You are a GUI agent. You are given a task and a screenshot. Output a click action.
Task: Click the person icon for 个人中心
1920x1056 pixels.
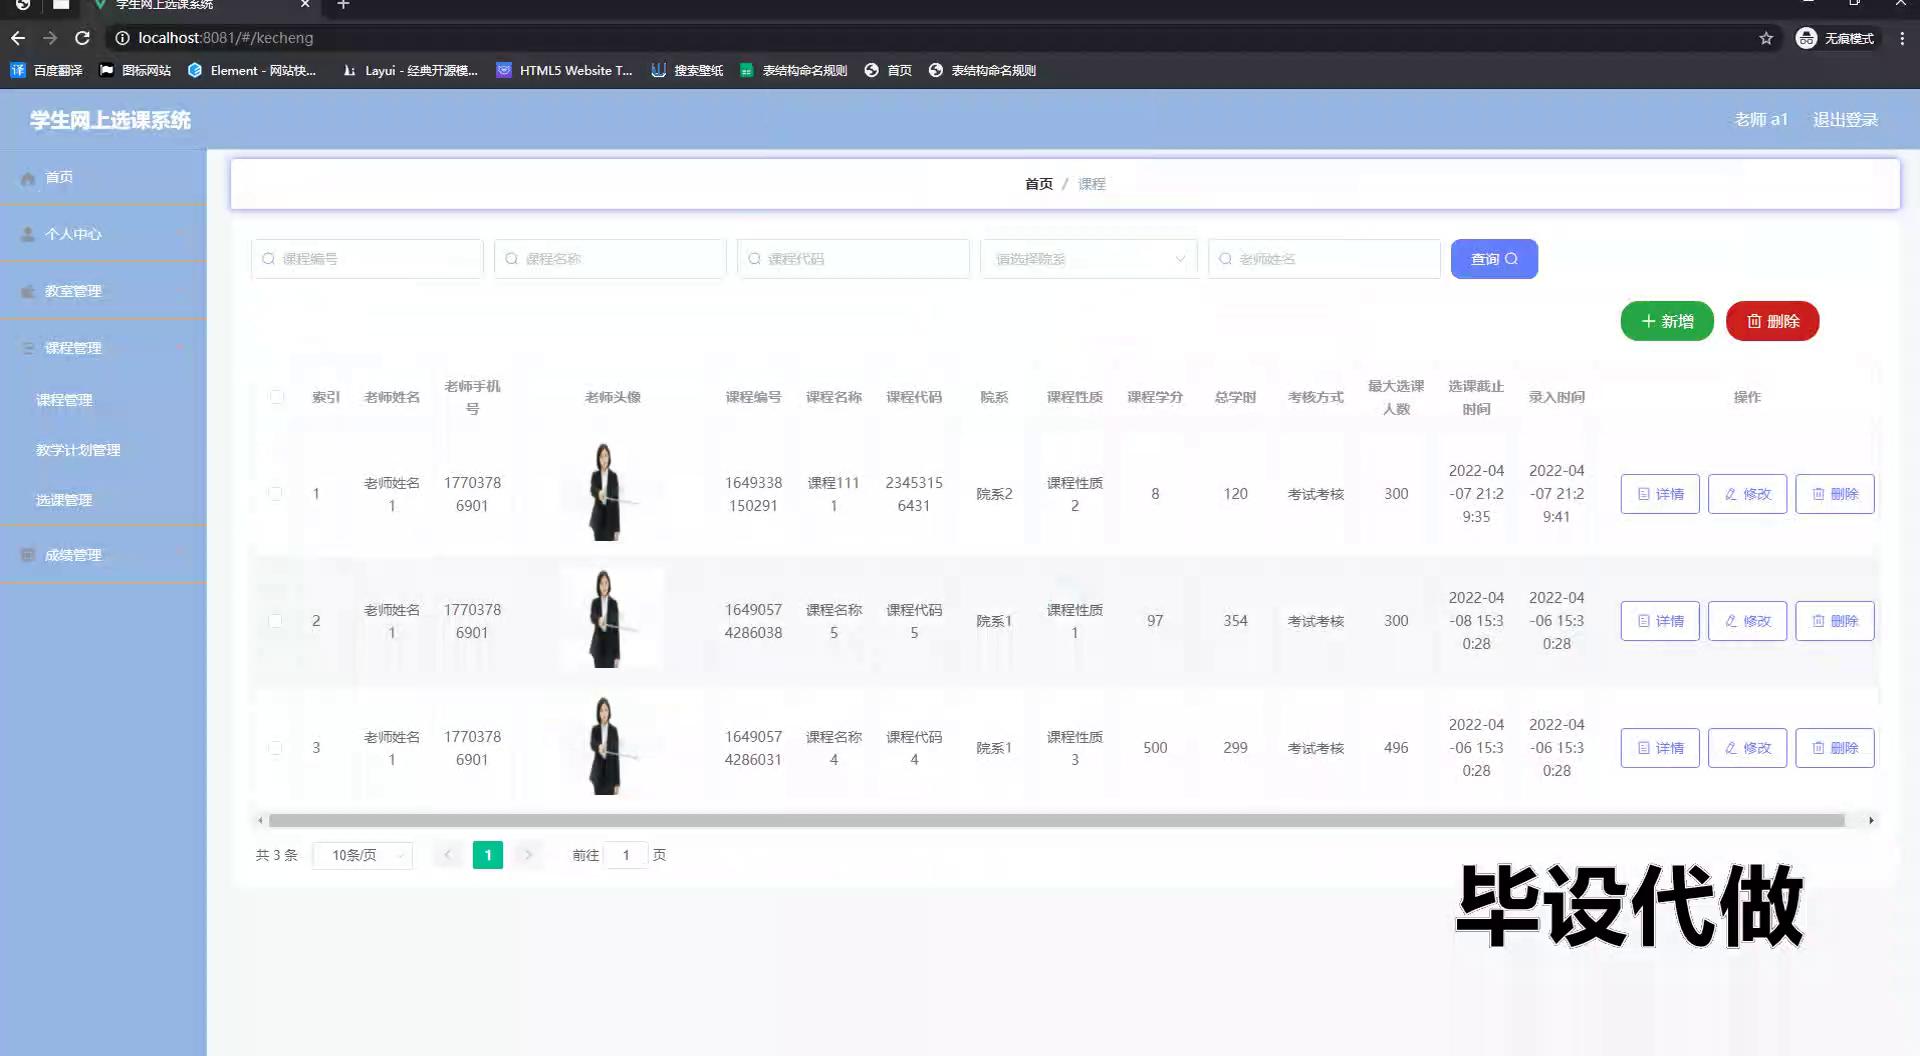coord(28,234)
